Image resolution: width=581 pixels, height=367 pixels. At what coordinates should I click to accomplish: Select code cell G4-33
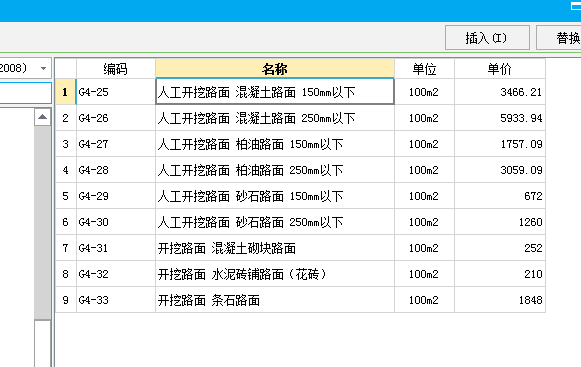click(116, 300)
